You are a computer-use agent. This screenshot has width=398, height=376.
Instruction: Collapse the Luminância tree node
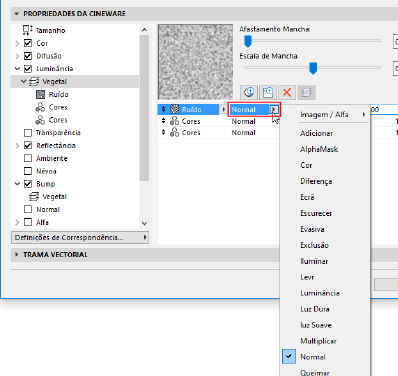pos(17,69)
